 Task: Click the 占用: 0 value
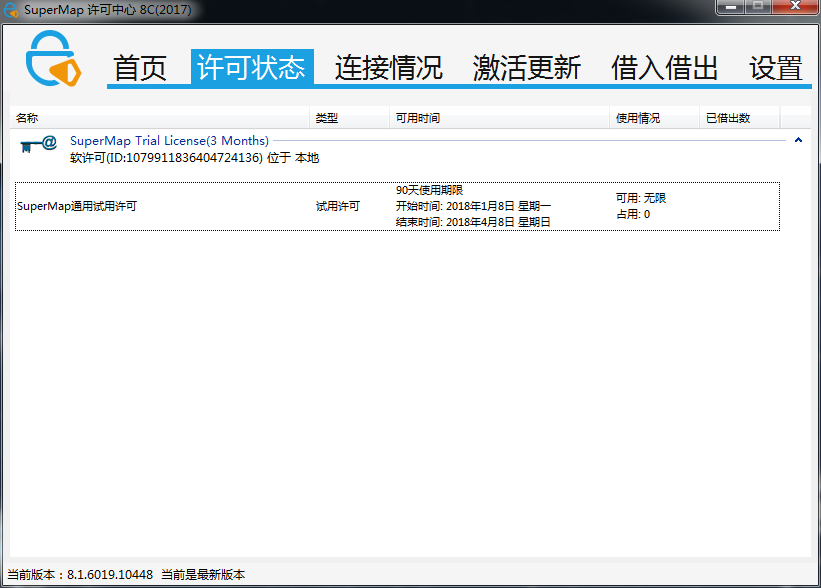(x=633, y=214)
